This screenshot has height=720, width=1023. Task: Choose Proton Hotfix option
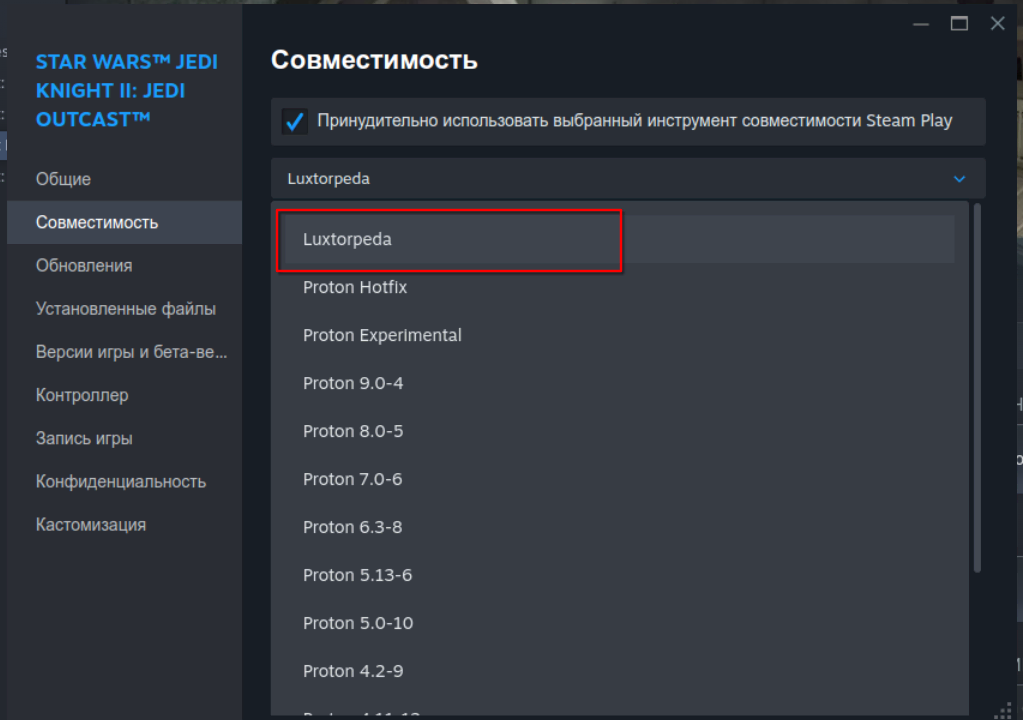coord(355,288)
